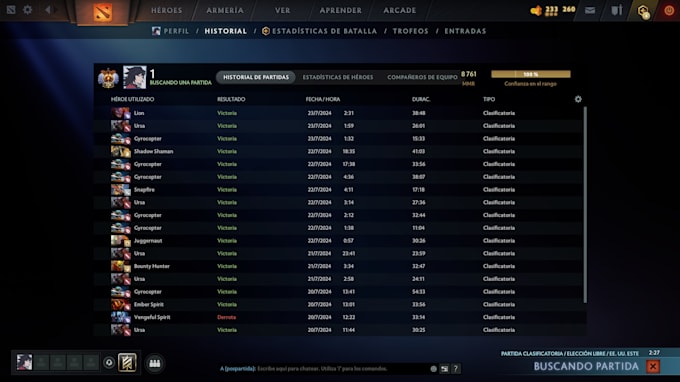The image size is (680, 382).
Task: Click the first empty party slot
Action: (42, 362)
